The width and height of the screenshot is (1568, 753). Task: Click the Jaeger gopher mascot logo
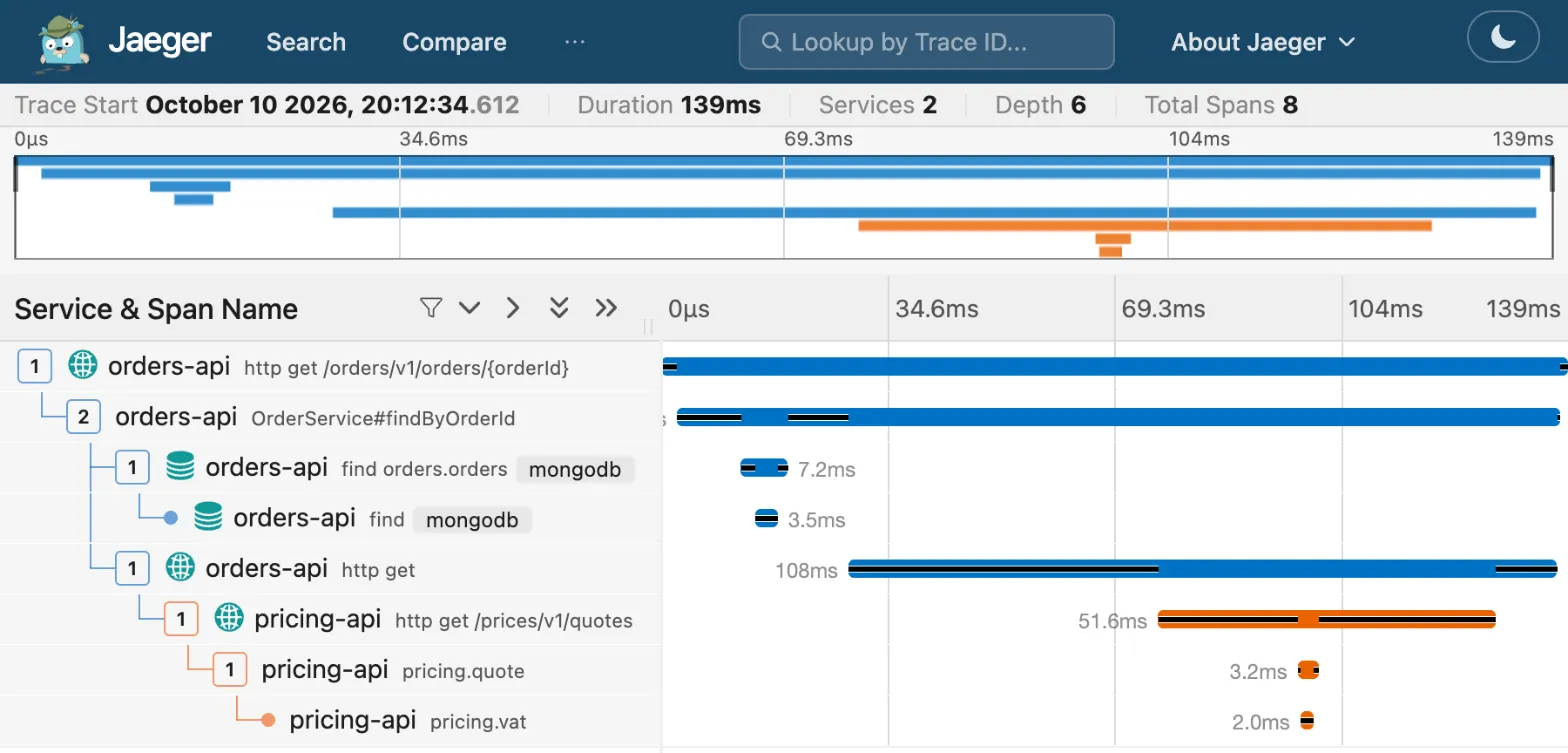[62, 42]
